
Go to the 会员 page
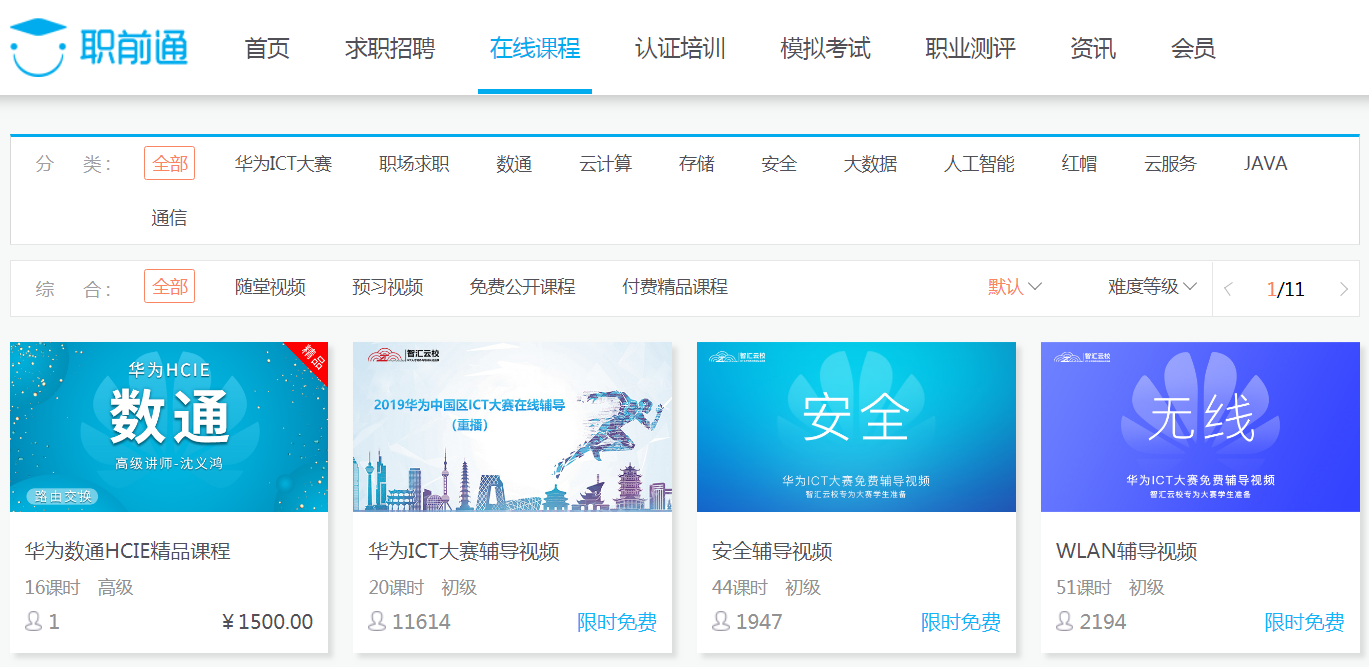click(x=1194, y=48)
